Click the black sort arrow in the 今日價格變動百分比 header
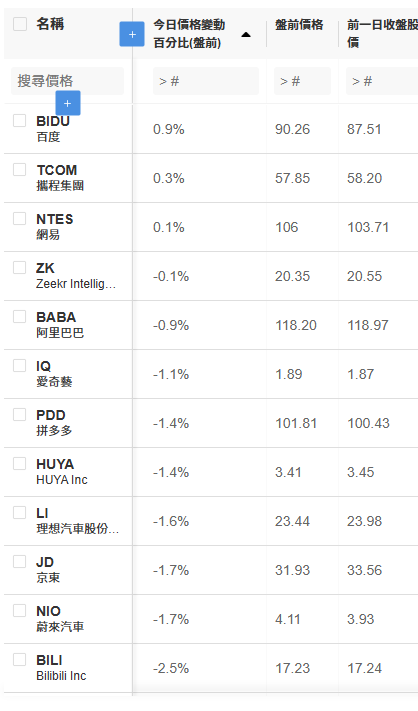The width and height of the screenshot is (418, 711). click(246, 35)
